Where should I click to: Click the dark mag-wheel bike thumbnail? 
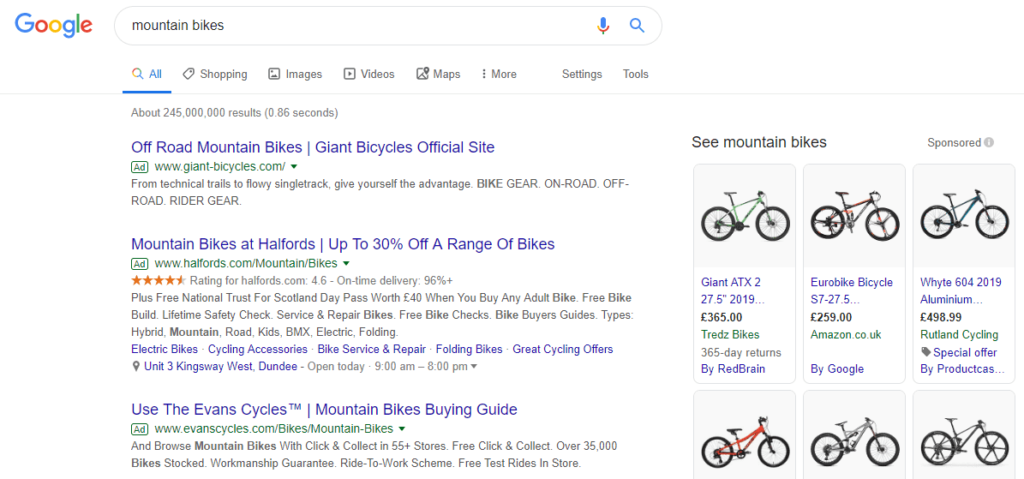[x=964, y=440]
